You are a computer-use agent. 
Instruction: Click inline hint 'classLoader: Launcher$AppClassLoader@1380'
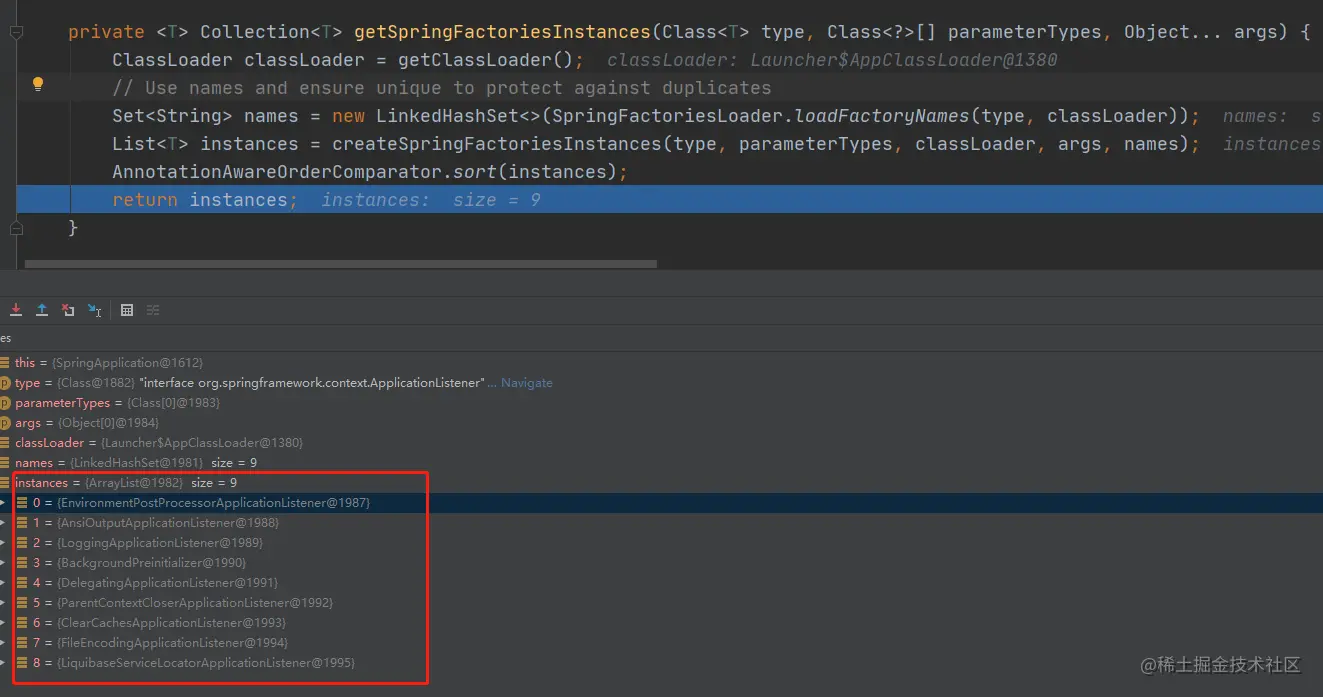(x=832, y=60)
